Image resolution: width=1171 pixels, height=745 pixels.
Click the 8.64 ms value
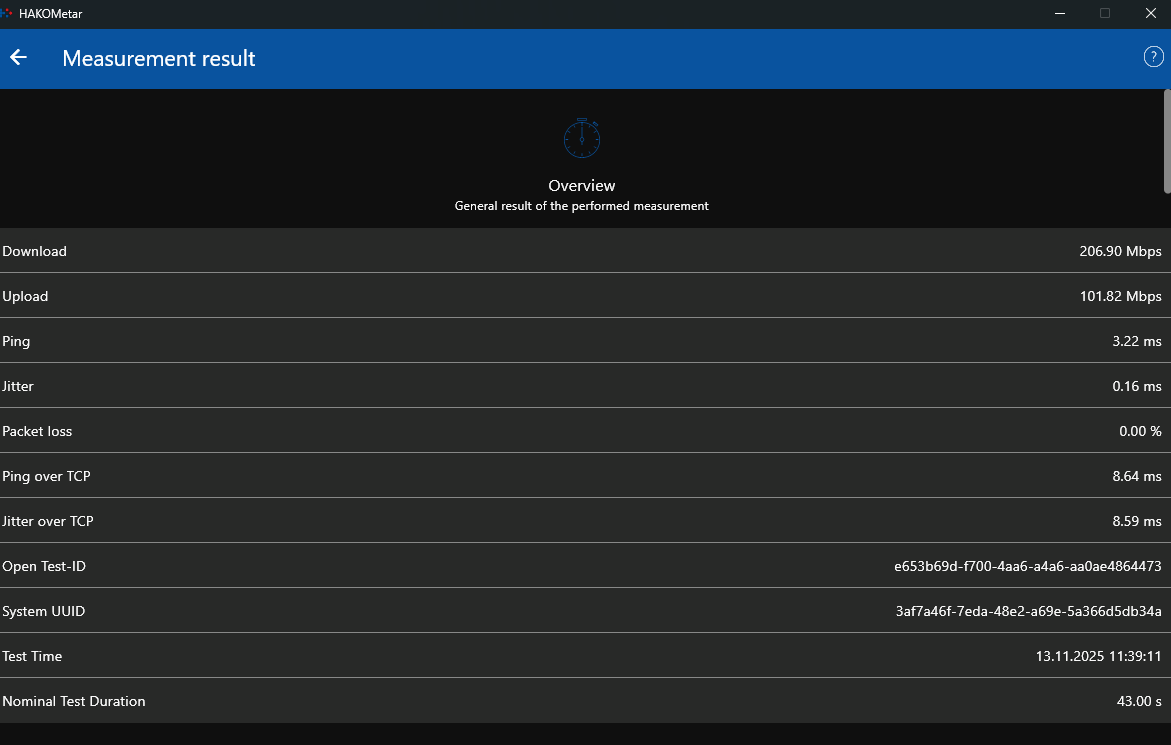1137,476
